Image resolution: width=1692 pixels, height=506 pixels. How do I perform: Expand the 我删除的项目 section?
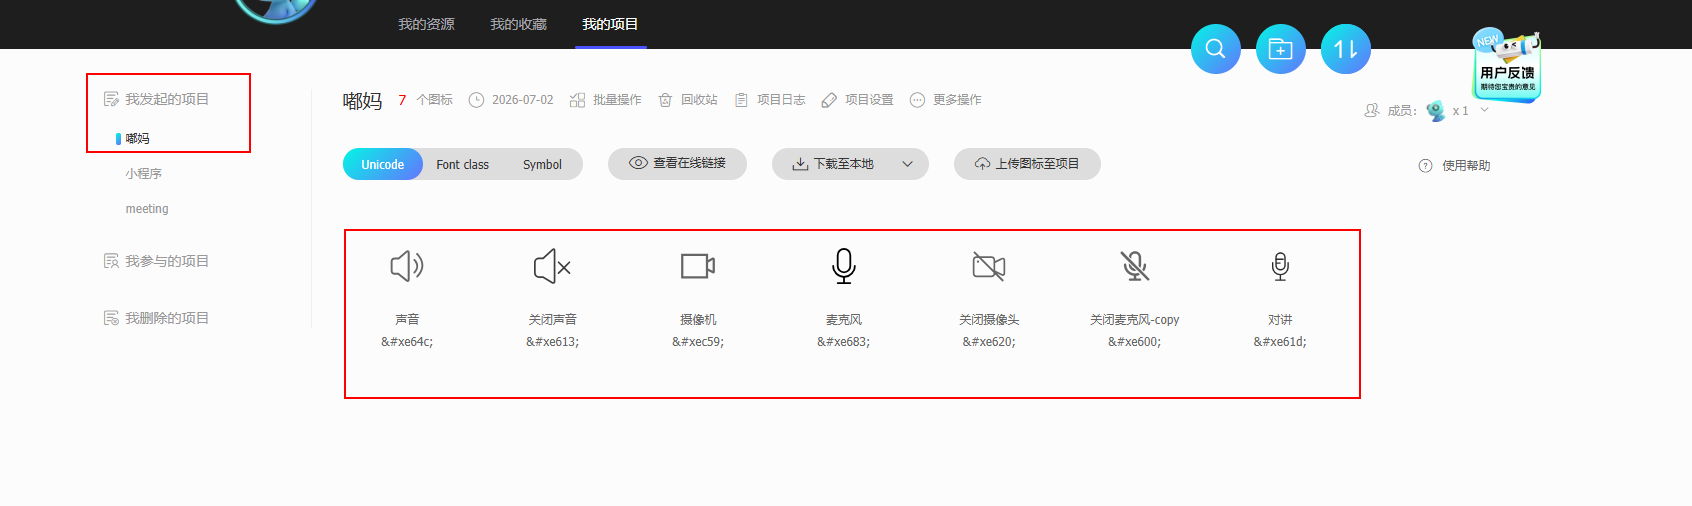point(156,318)
